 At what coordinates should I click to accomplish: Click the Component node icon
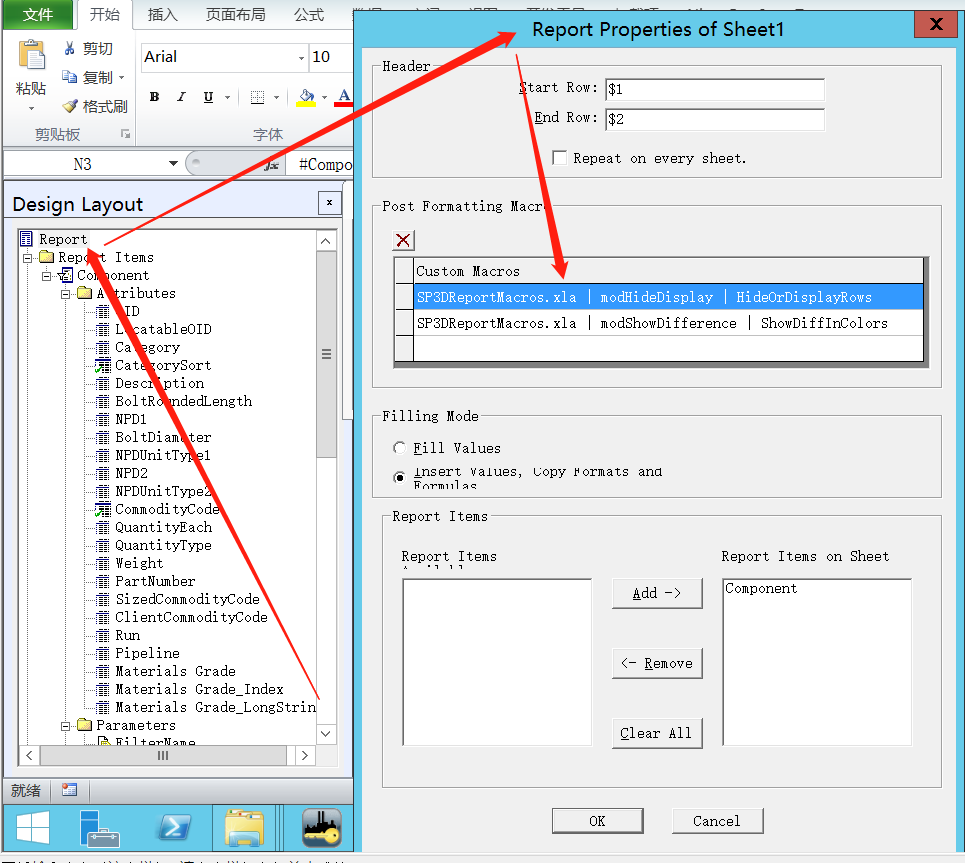pyautogui.click(x=66, y=275)
